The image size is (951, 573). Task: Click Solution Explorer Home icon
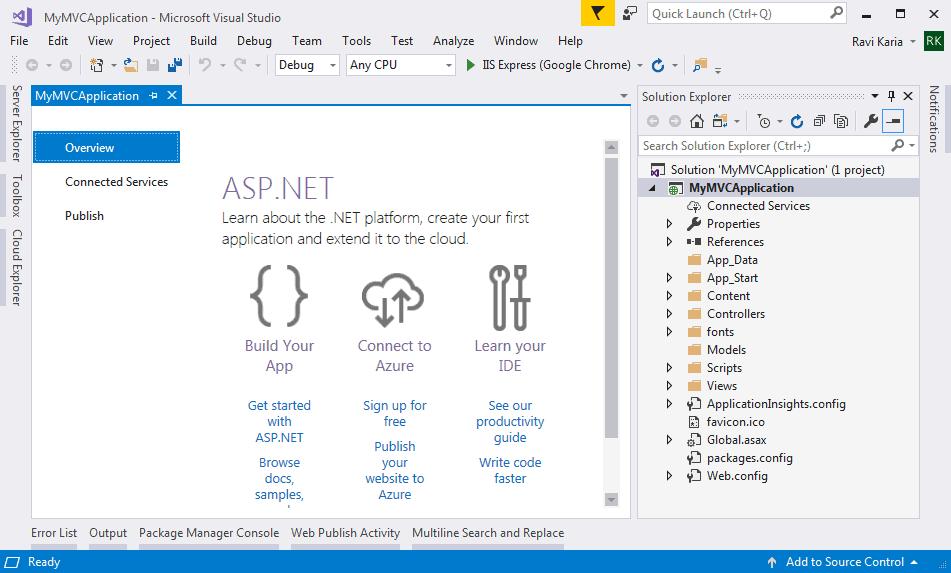click(x=696, y=121)
